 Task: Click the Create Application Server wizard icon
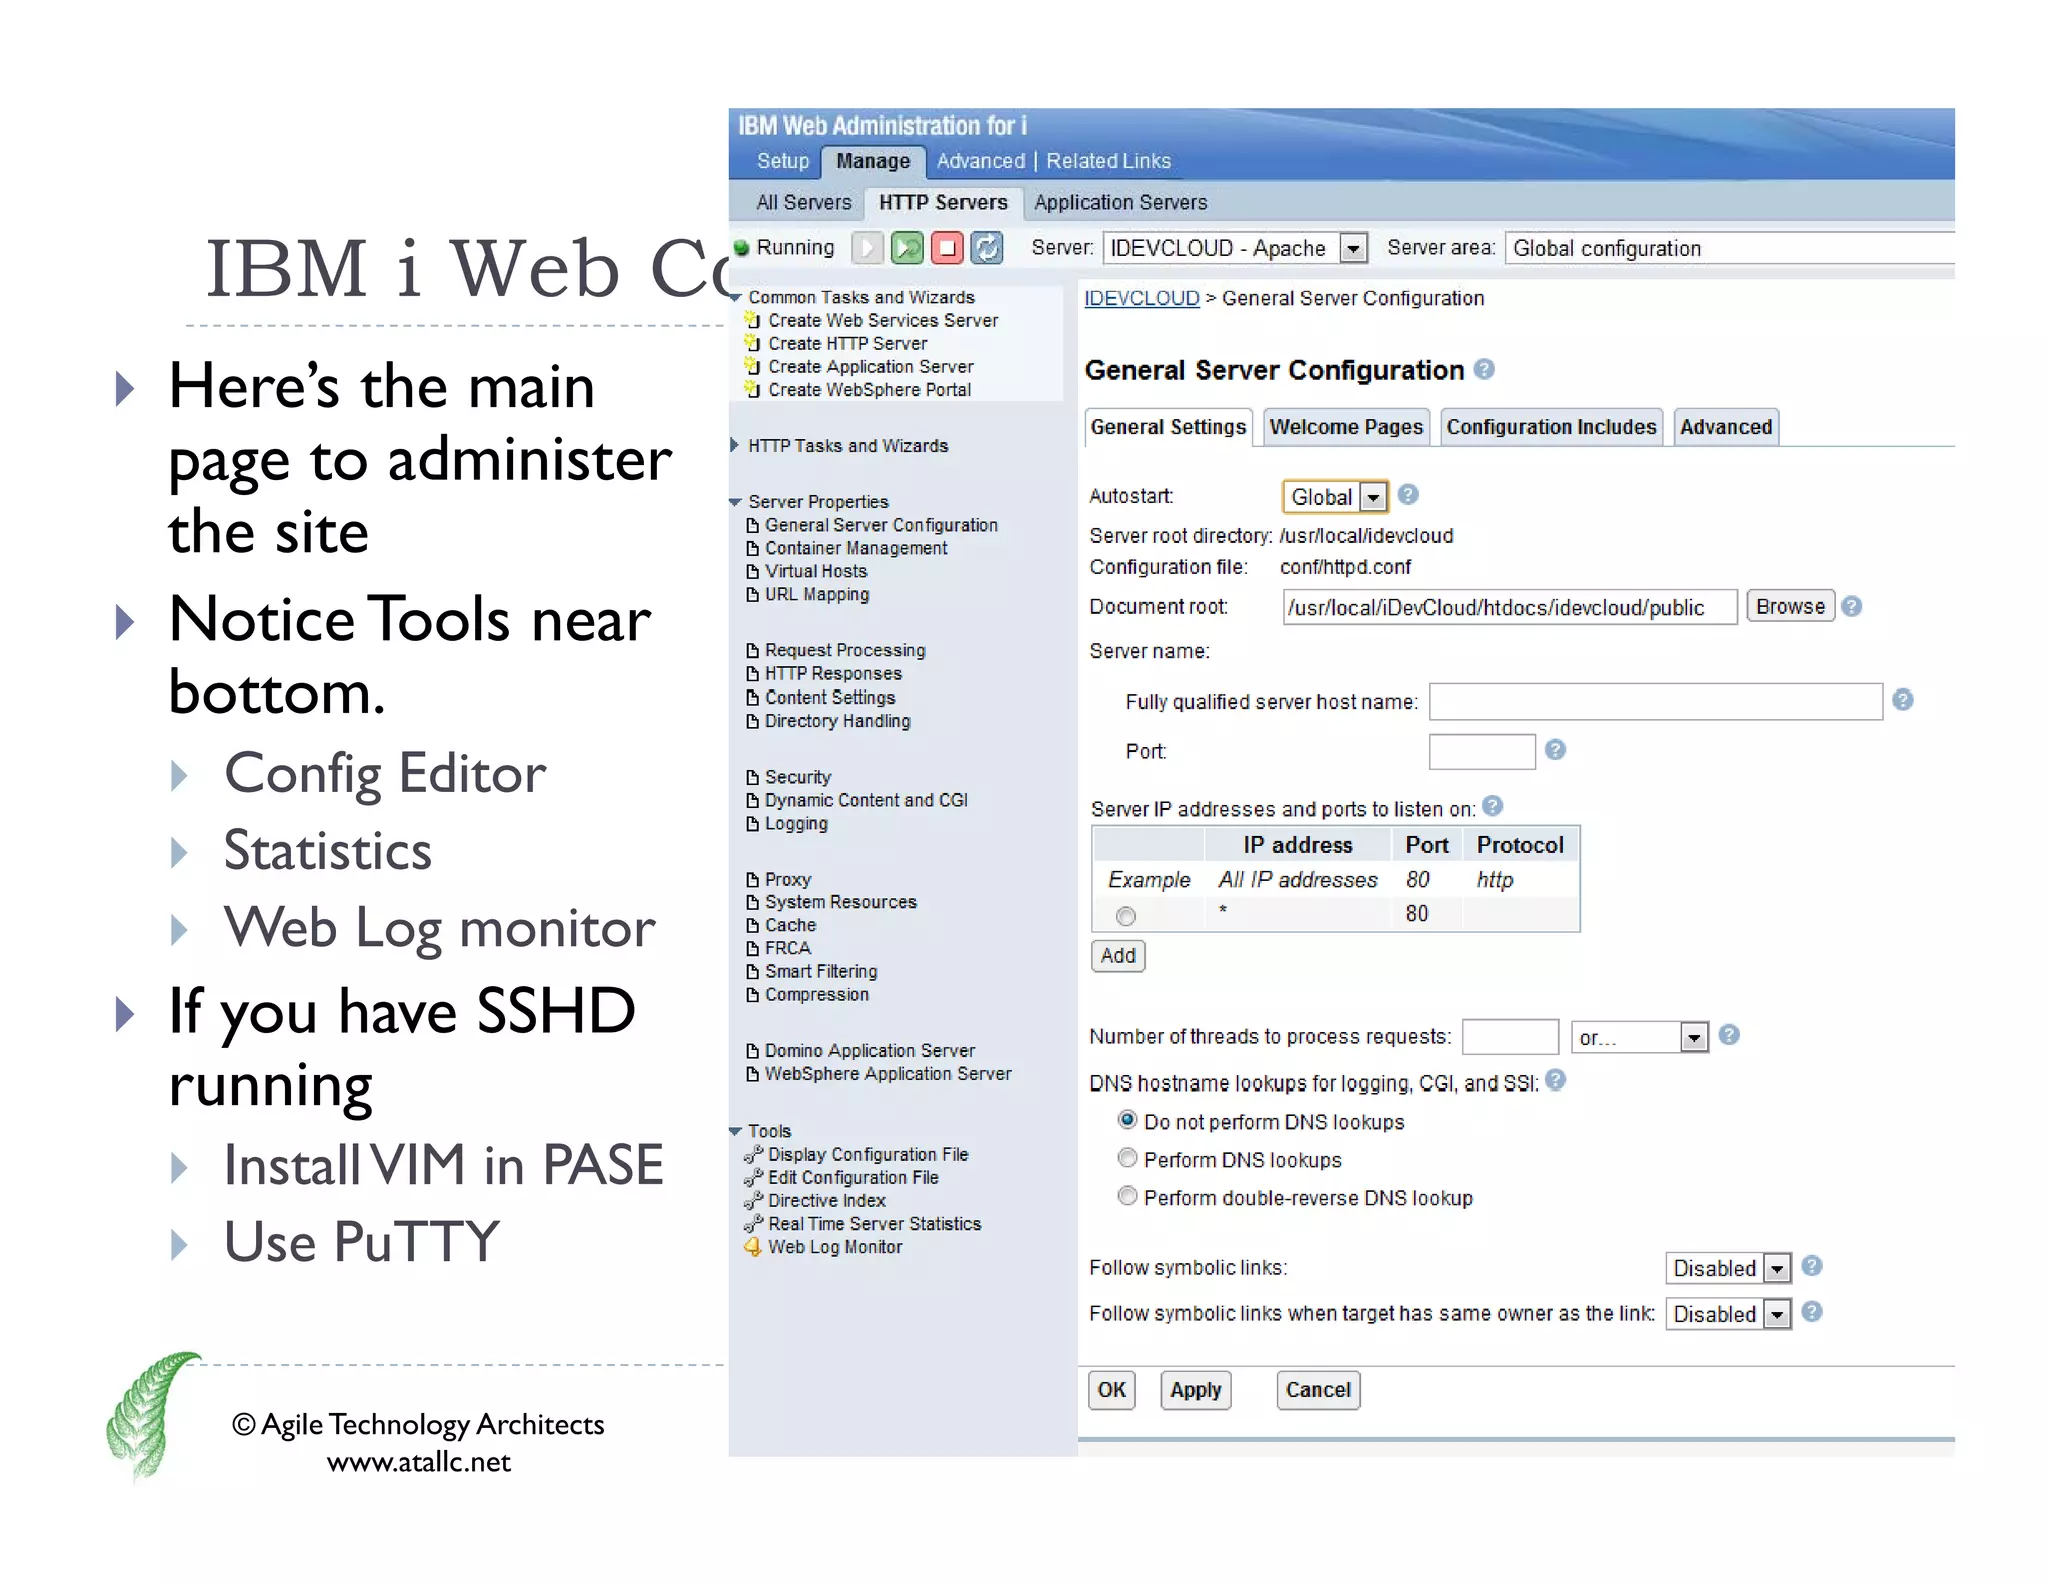753,366
